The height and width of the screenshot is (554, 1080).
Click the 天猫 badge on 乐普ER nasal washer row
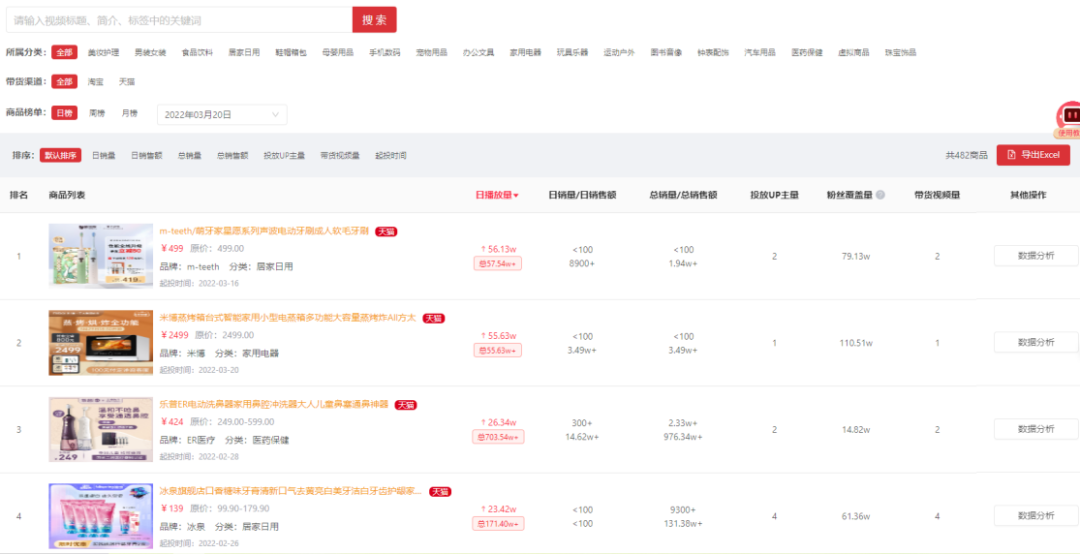point(406,405)
